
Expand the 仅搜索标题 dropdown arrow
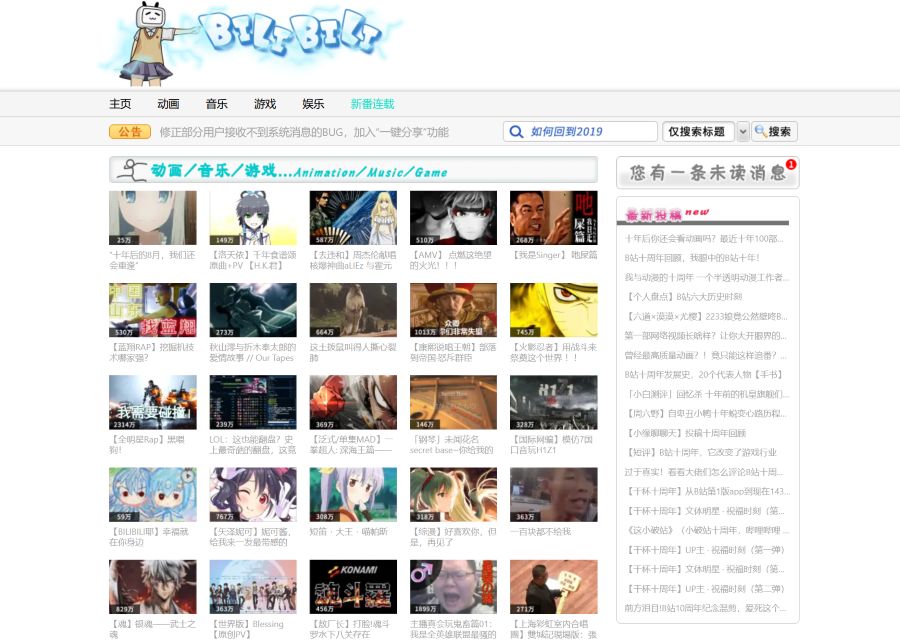click(742, 132)
